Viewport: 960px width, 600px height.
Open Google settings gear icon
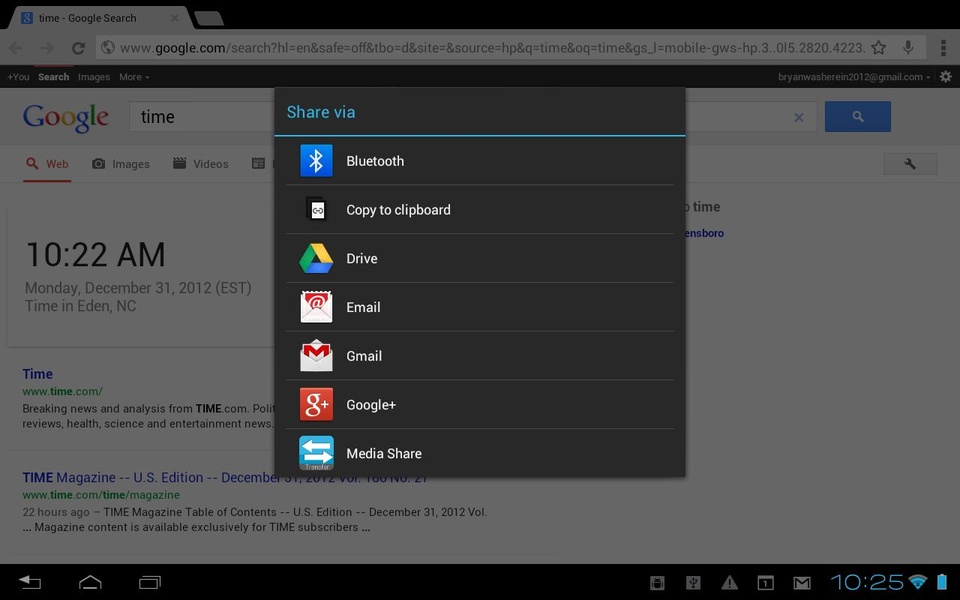pos(946,77)
